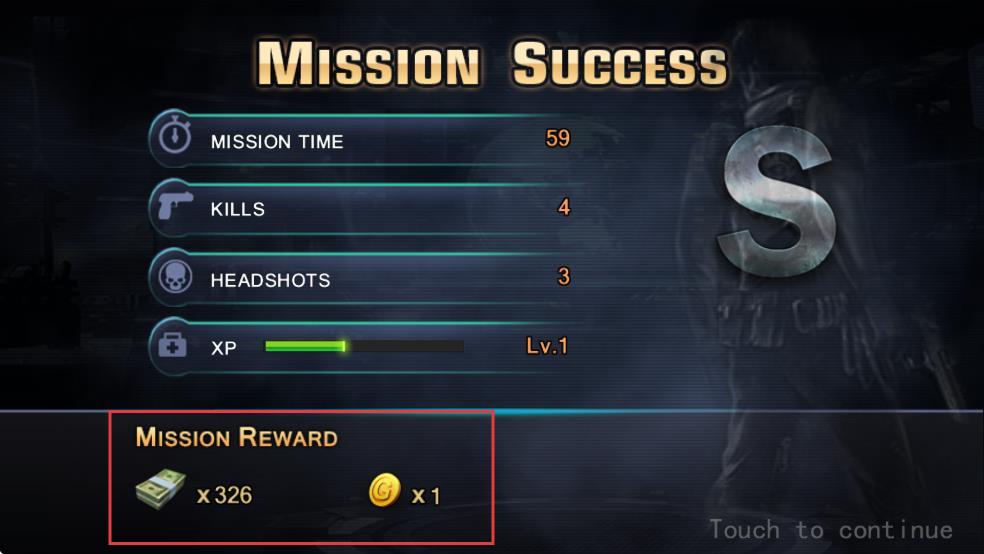Click the Kills label
The width and height of the screenshot is (984, 554).
tap(237, 209)
